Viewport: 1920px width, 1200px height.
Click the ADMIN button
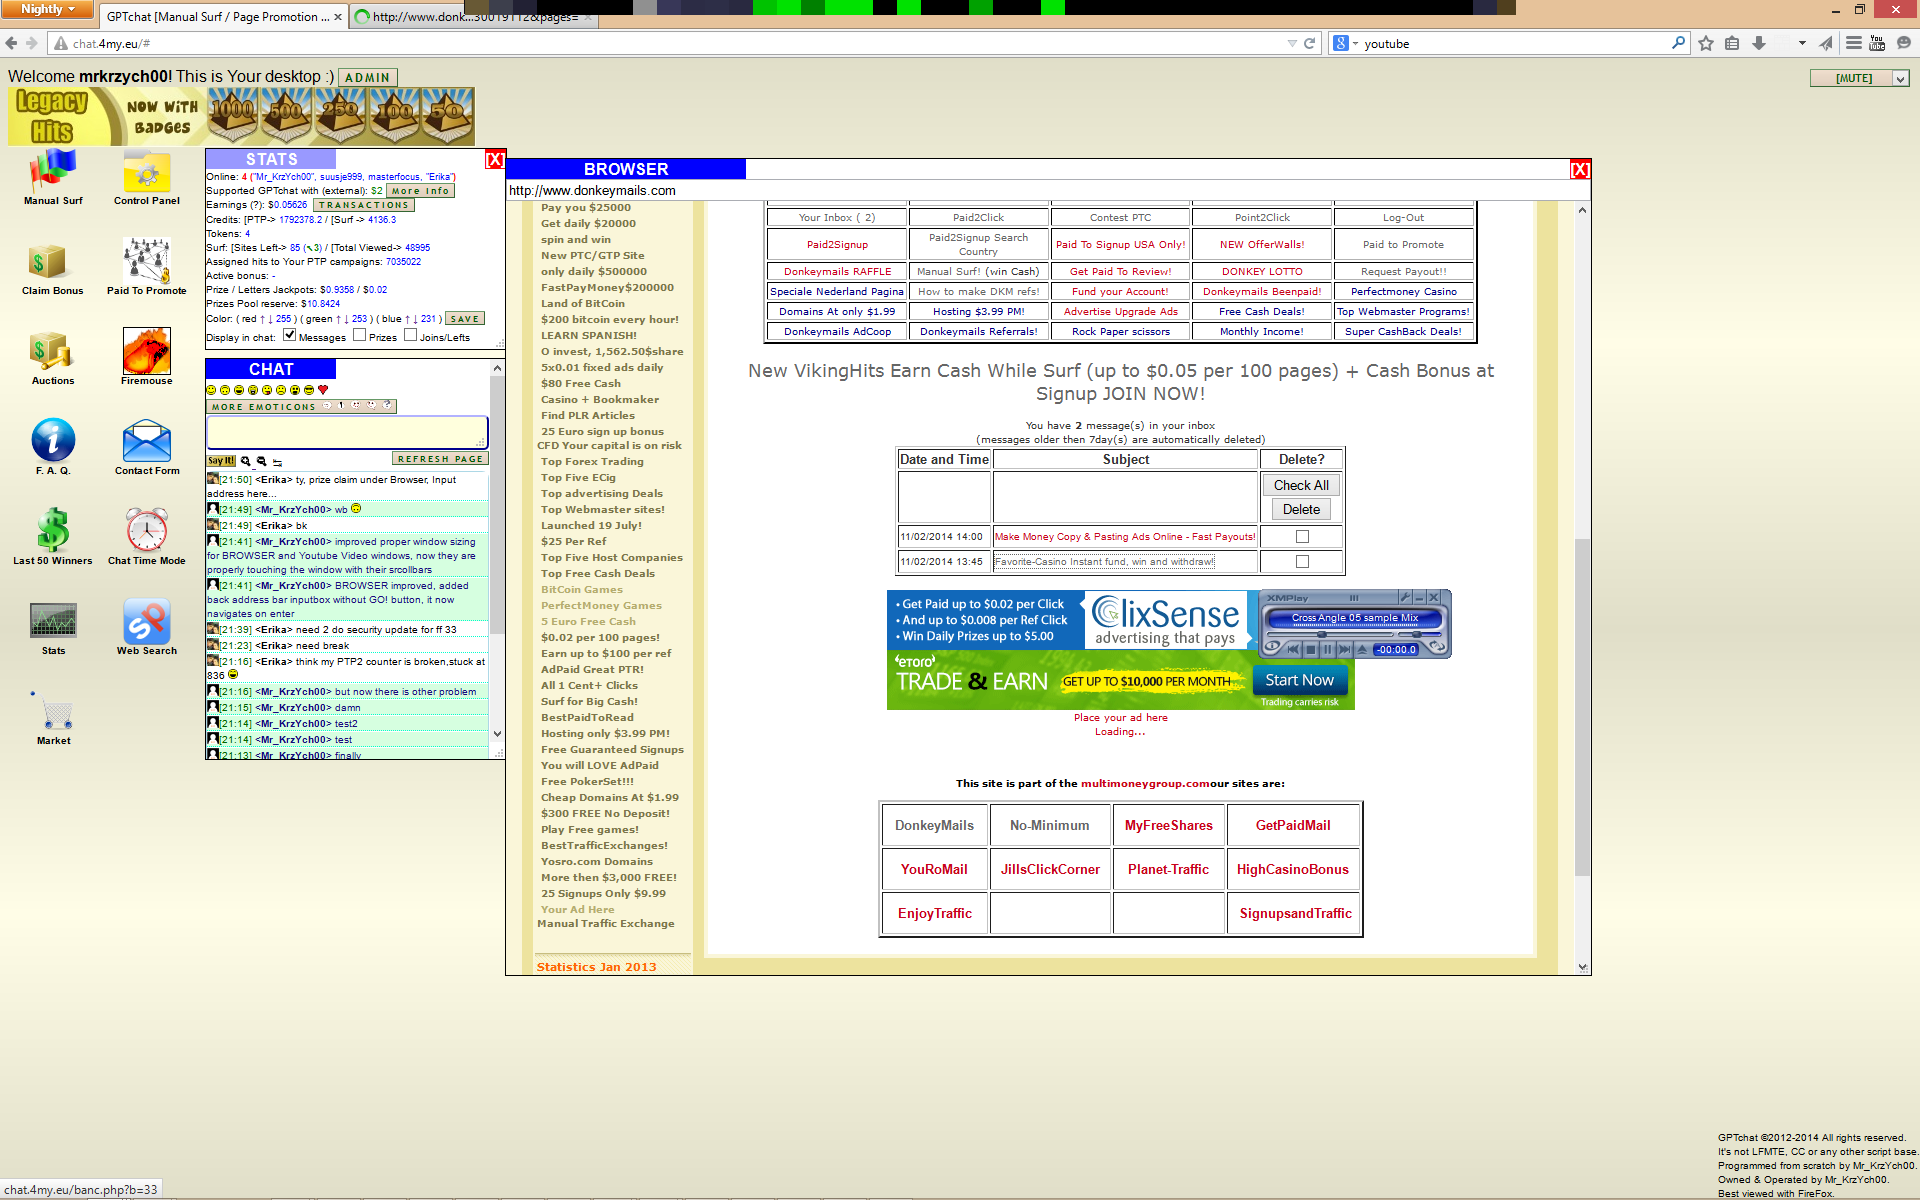click(367, 77)
